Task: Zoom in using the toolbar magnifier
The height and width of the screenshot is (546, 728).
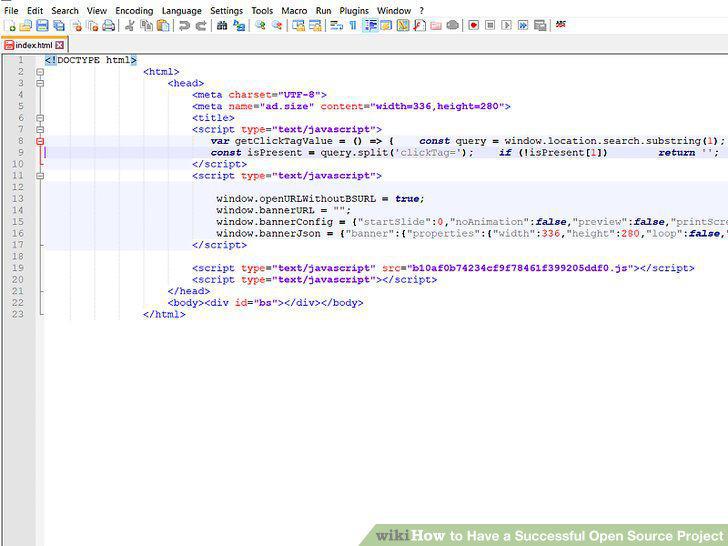Action: point(260,26)
